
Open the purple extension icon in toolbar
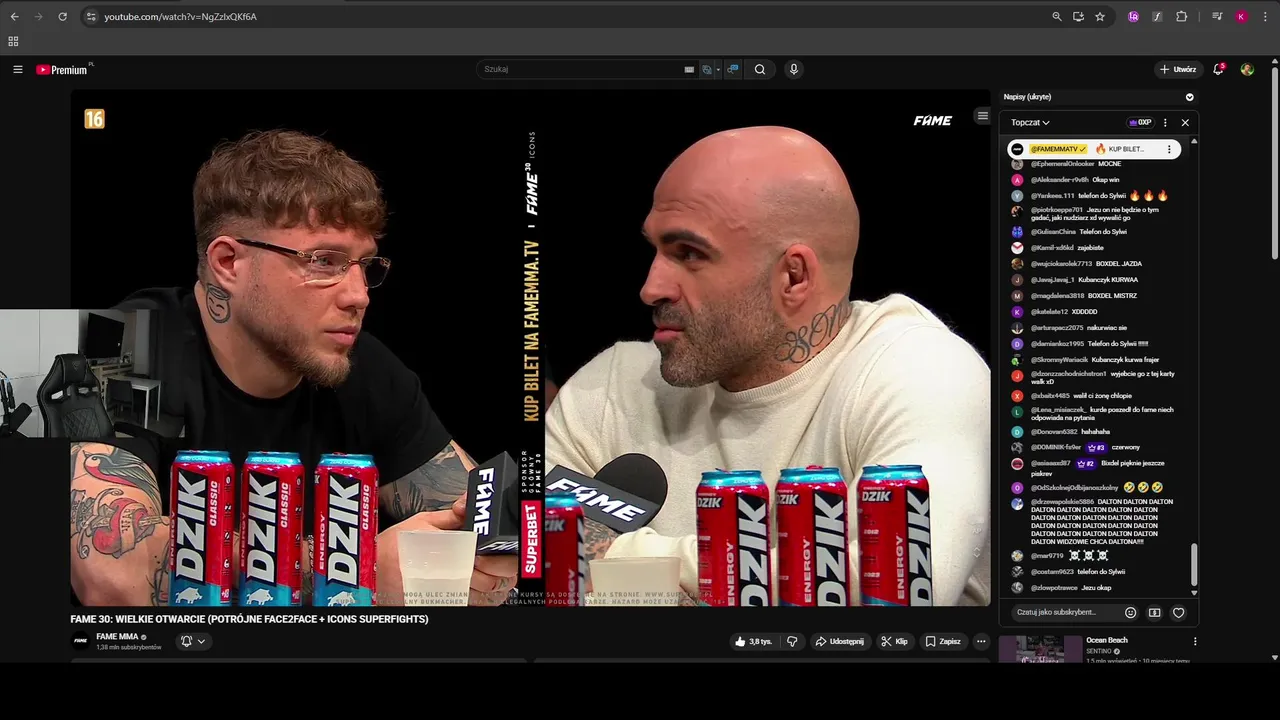pos(1133,17)
